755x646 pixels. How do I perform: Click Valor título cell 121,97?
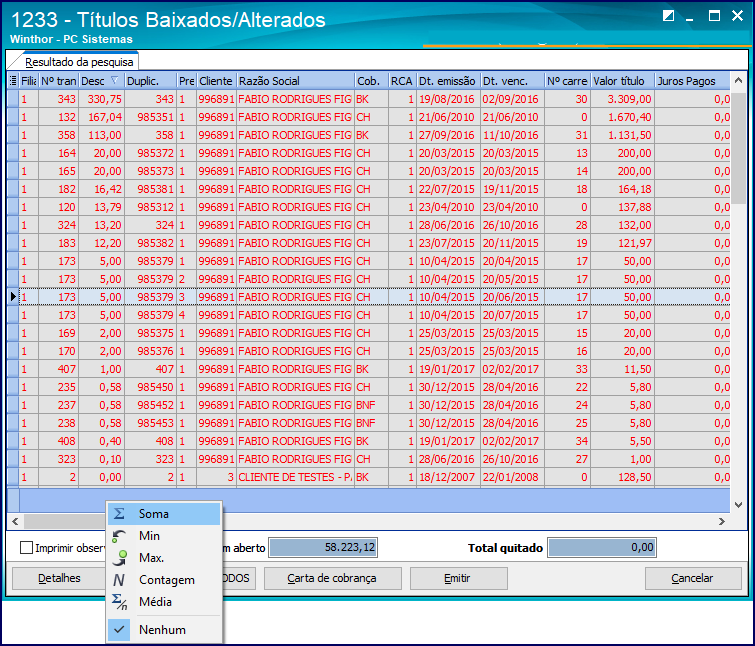623,243
